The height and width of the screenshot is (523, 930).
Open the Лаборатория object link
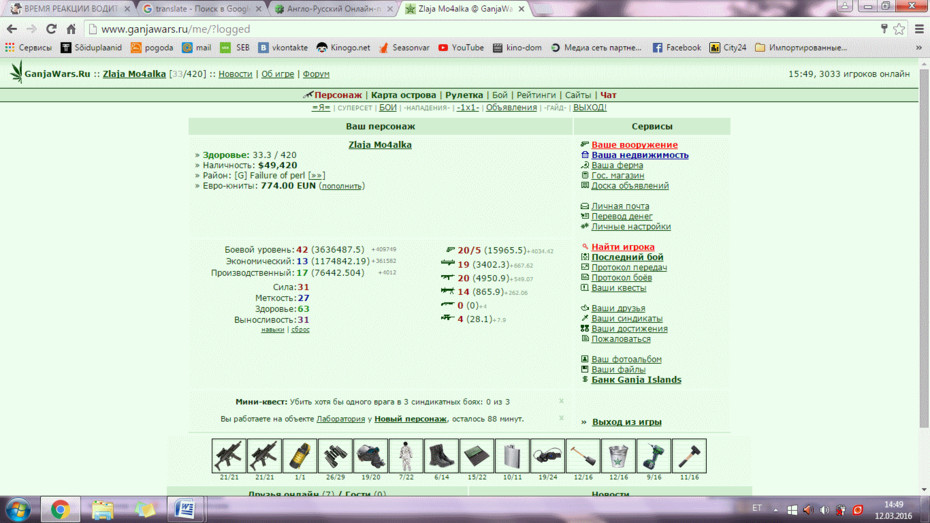point(340,419)
